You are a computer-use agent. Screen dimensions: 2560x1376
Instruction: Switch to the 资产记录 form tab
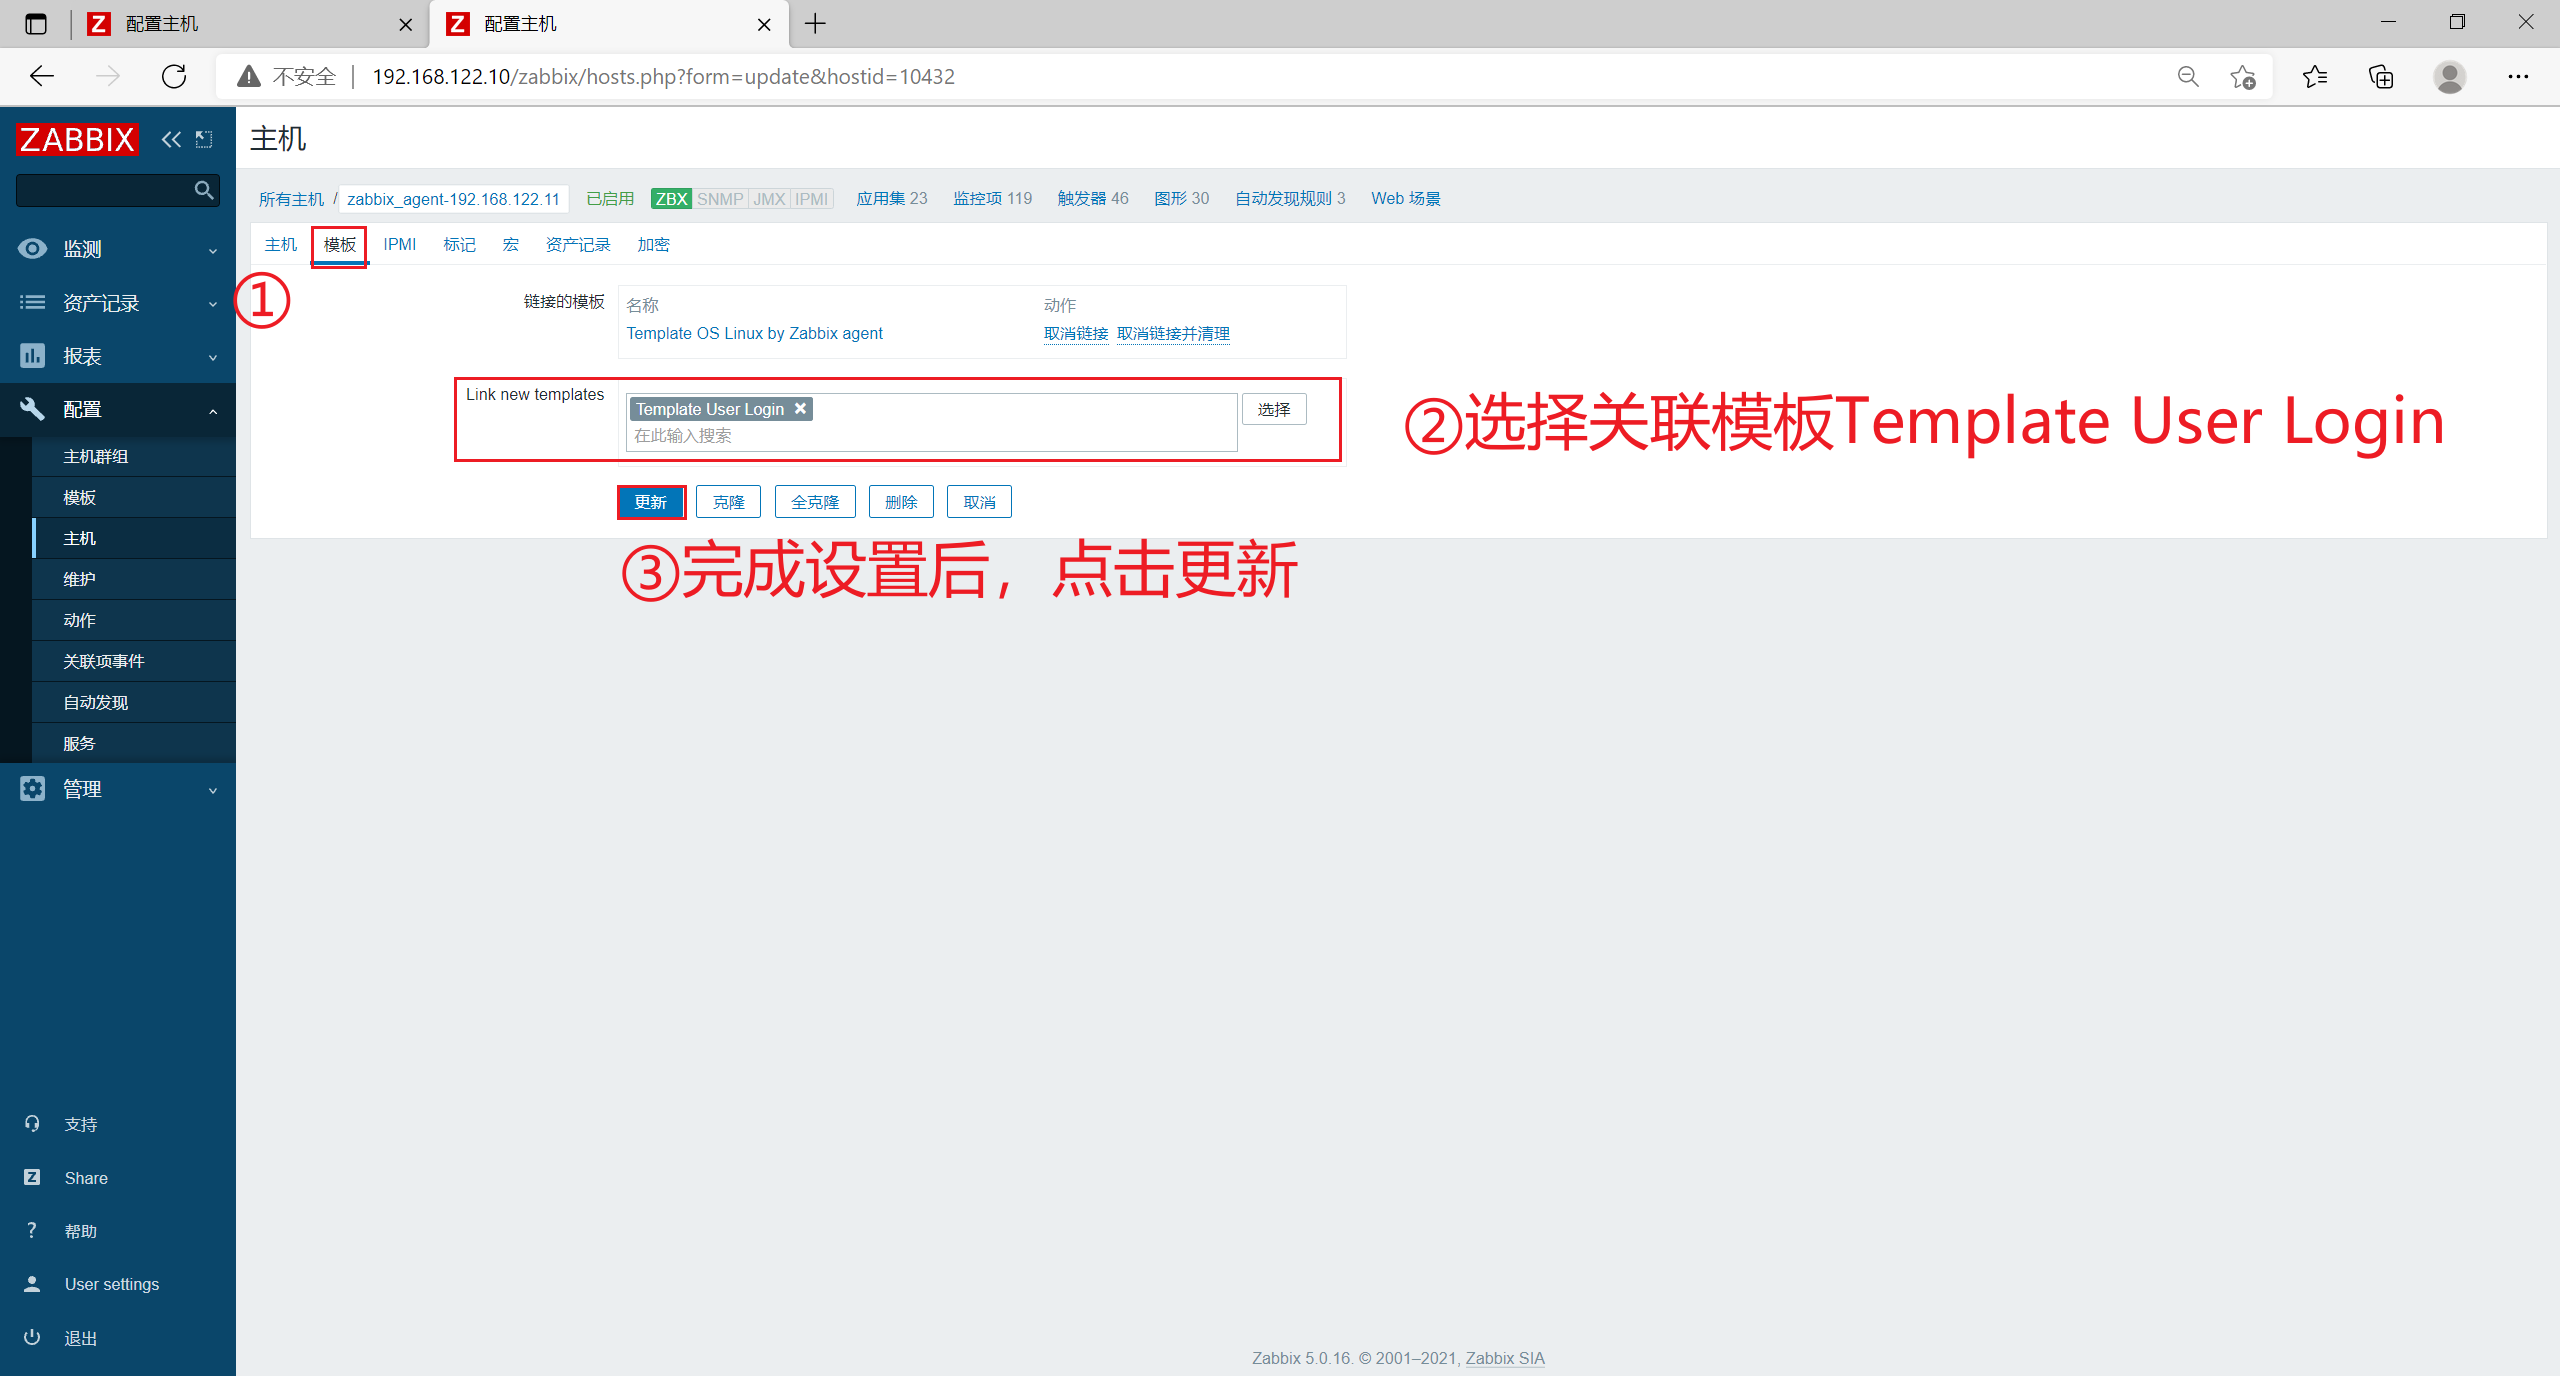click(x=578, y=244)
